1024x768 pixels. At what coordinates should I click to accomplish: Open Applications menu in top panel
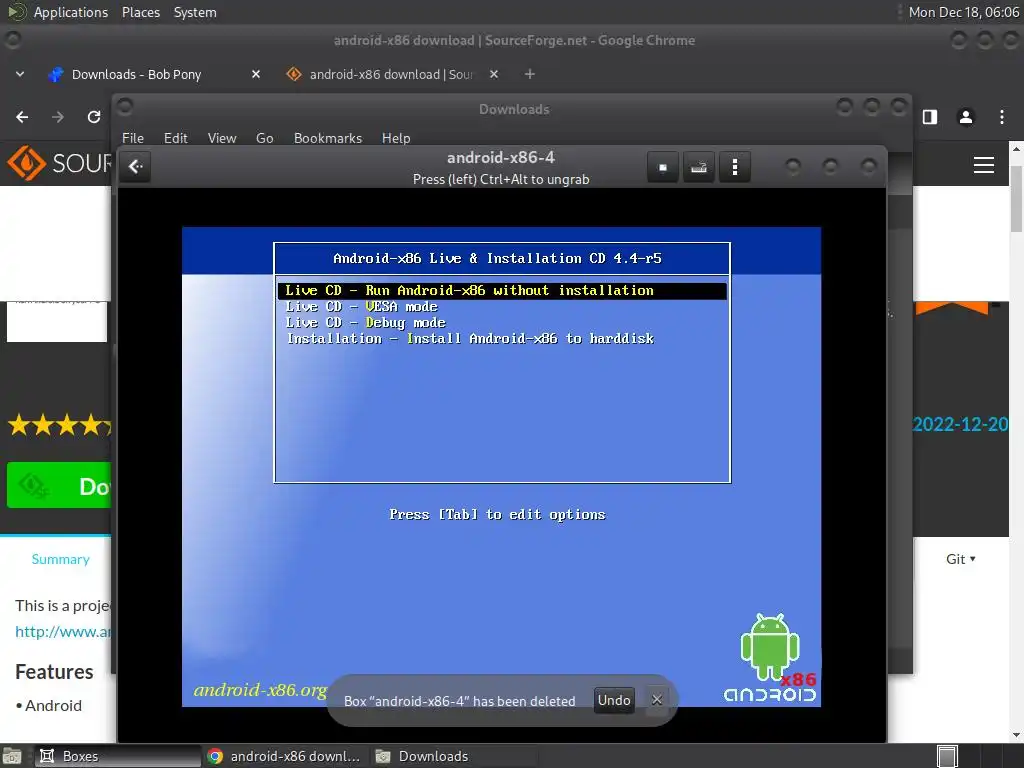71,12
